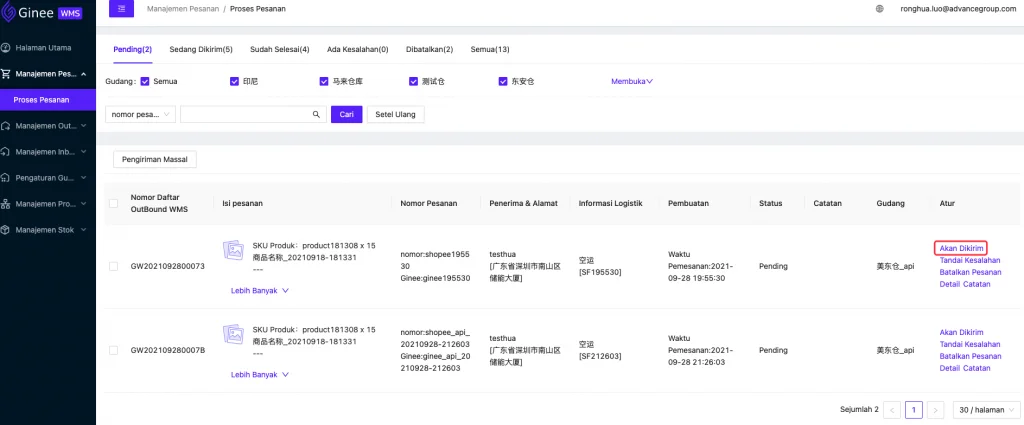
Task: Click Akan Dikirim for order GW2021092800073
Action: pos(961,248)
